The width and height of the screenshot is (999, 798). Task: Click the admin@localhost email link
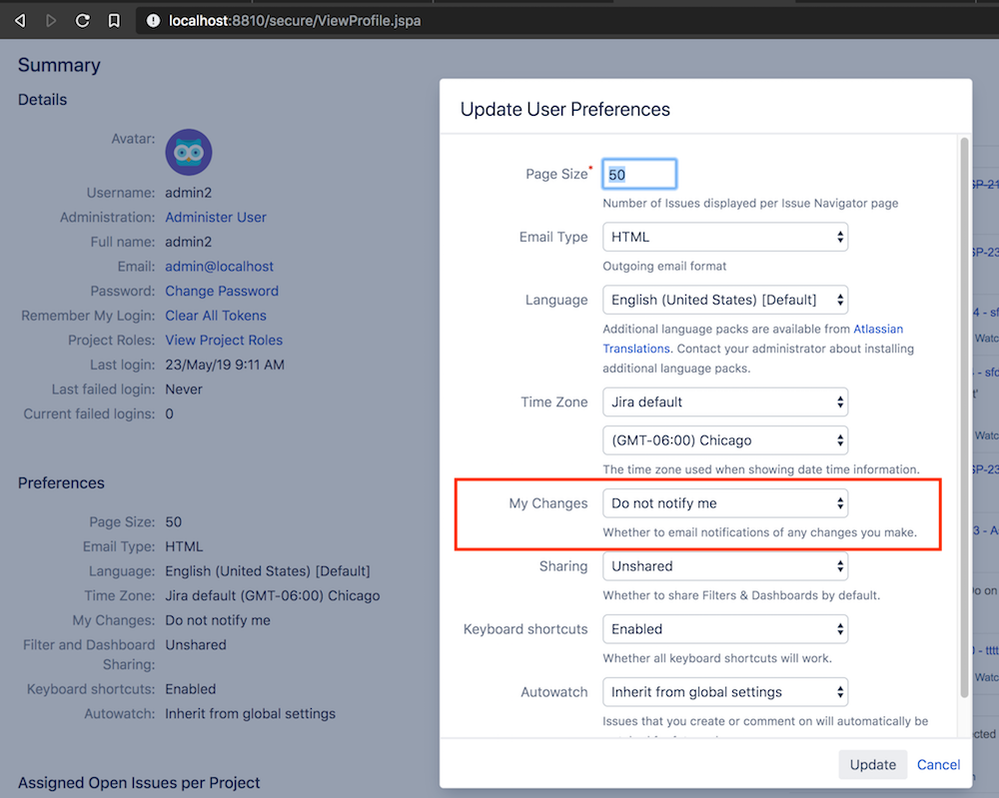[x=219, y=266]
